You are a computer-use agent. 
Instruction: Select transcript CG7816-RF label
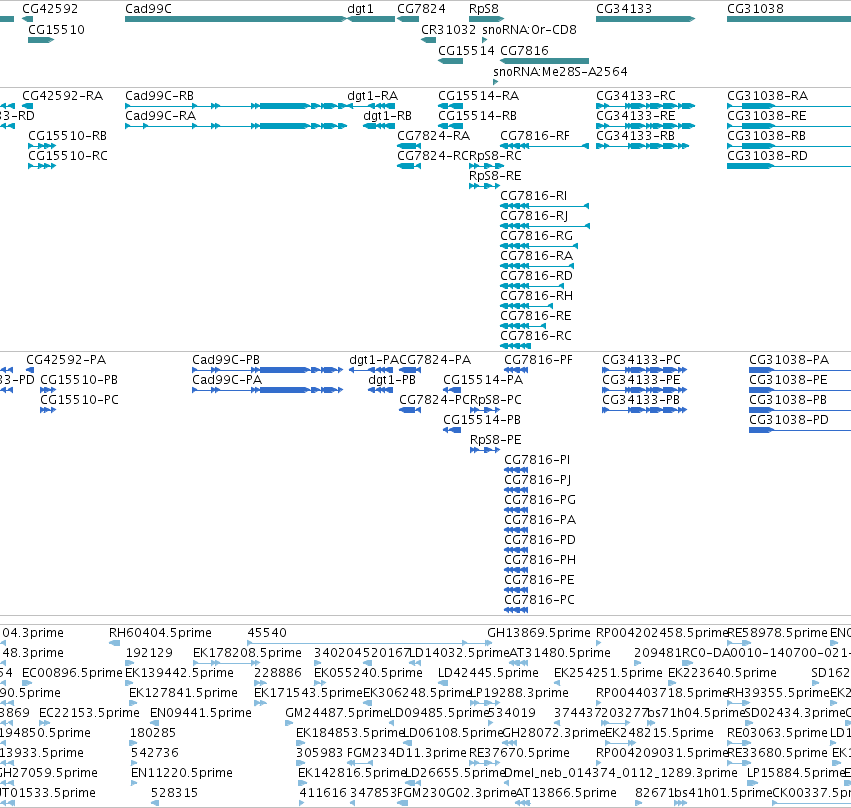535,136
